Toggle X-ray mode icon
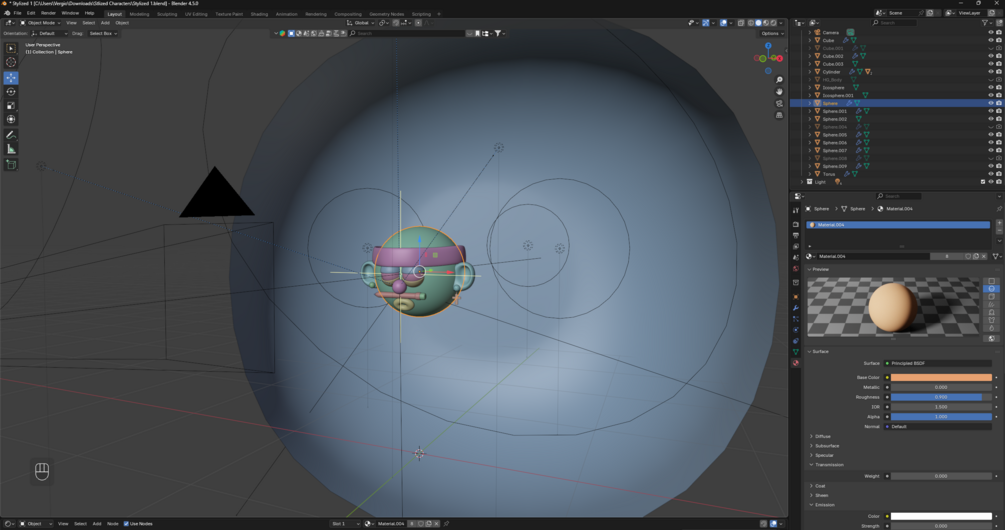1005x530 pixels. 740,23
